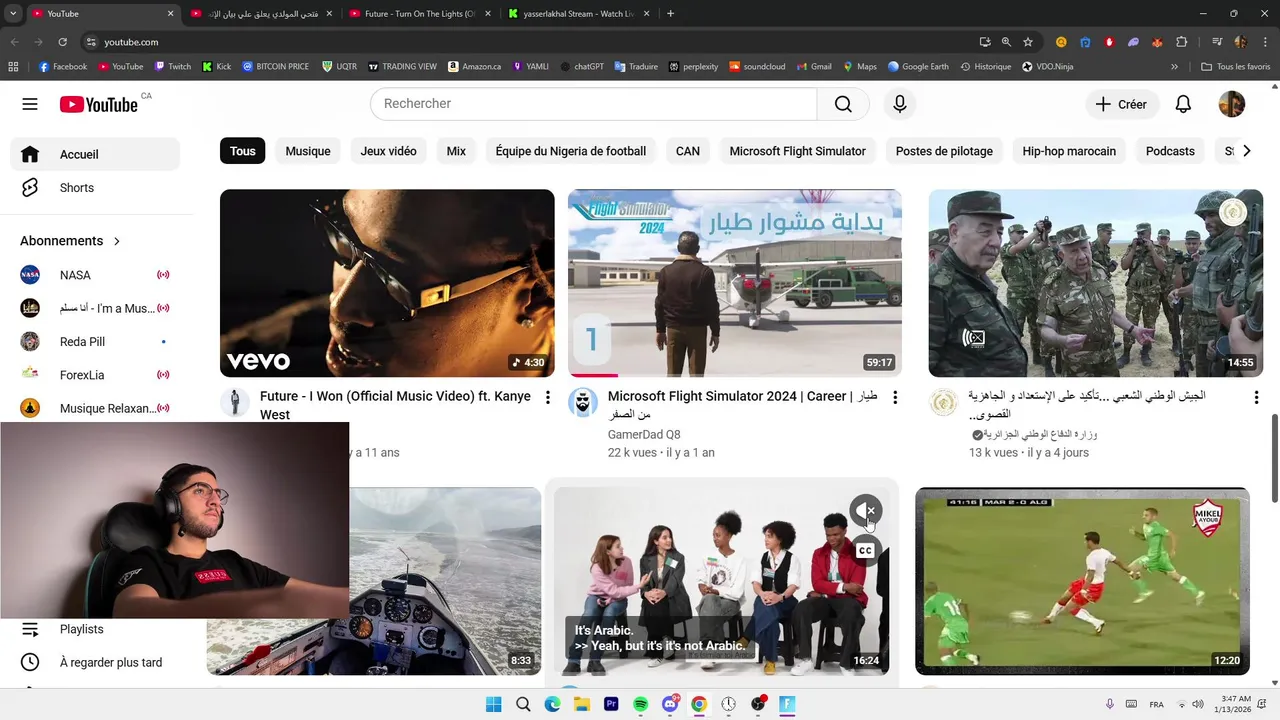Open the chatGPT bookmark
The image size is (1280, 720).
pyautogui.click(x=582, y=67)
